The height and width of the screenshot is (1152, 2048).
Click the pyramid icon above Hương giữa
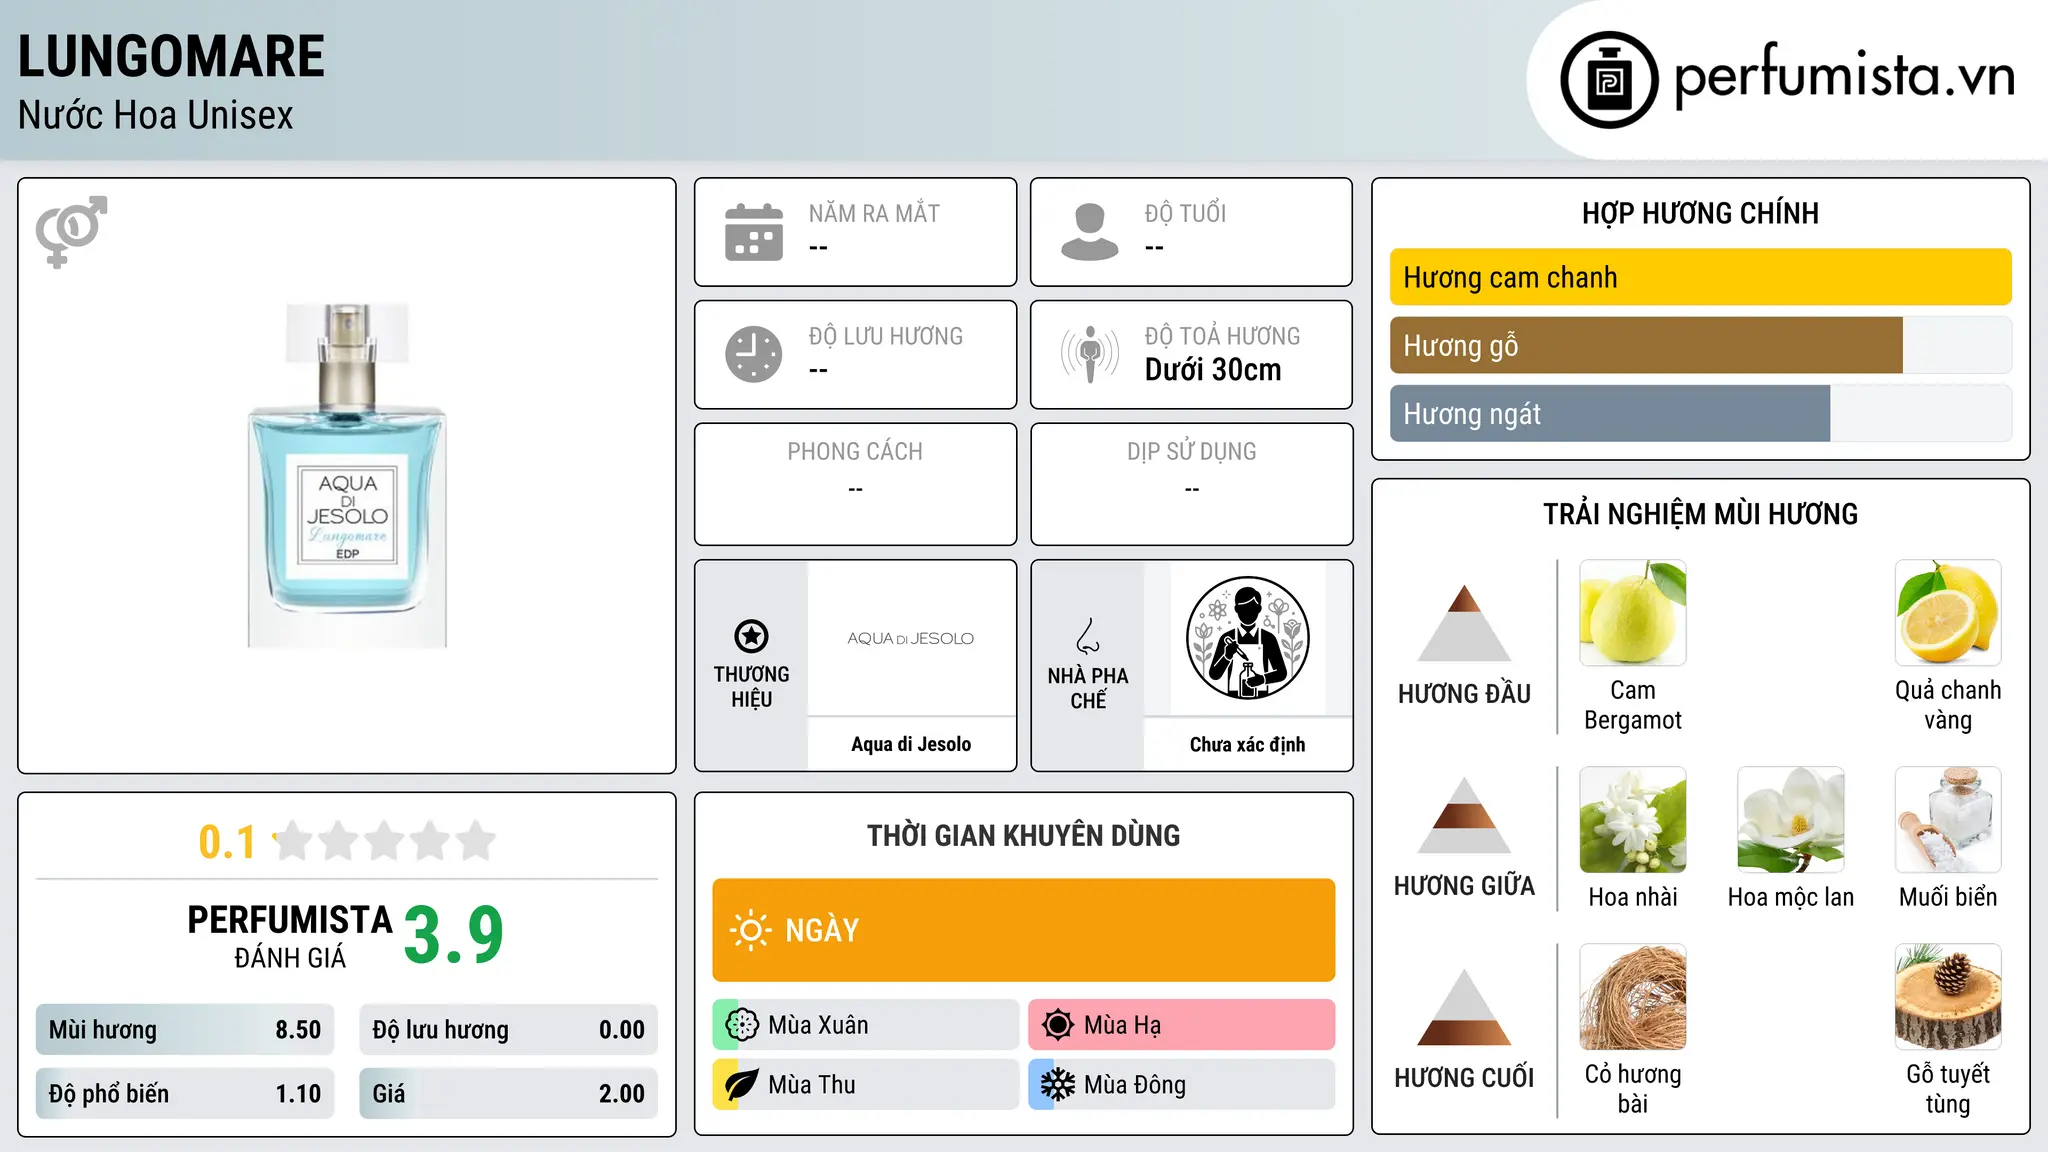1464,815
